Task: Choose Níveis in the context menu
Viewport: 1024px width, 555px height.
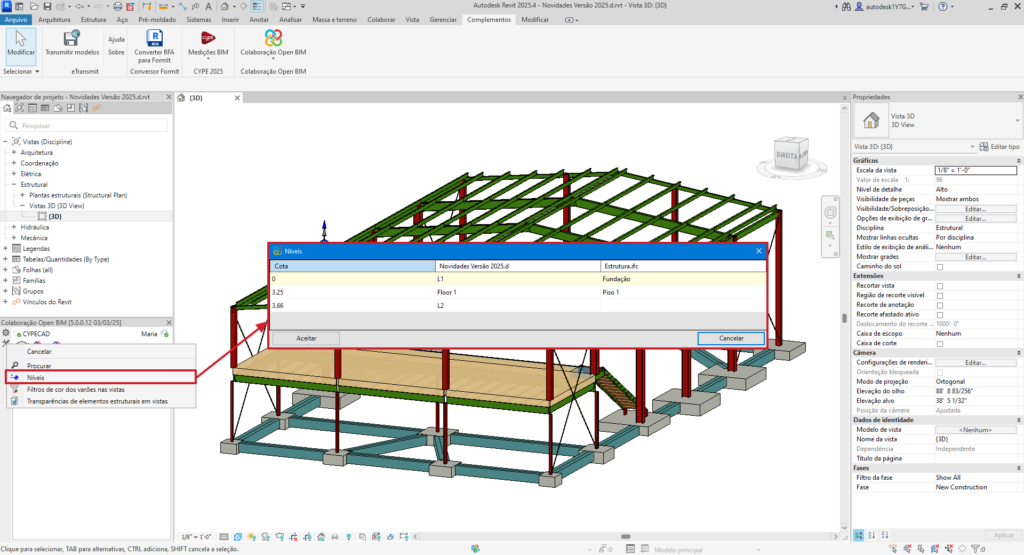Action: click(x=101, y=377)
